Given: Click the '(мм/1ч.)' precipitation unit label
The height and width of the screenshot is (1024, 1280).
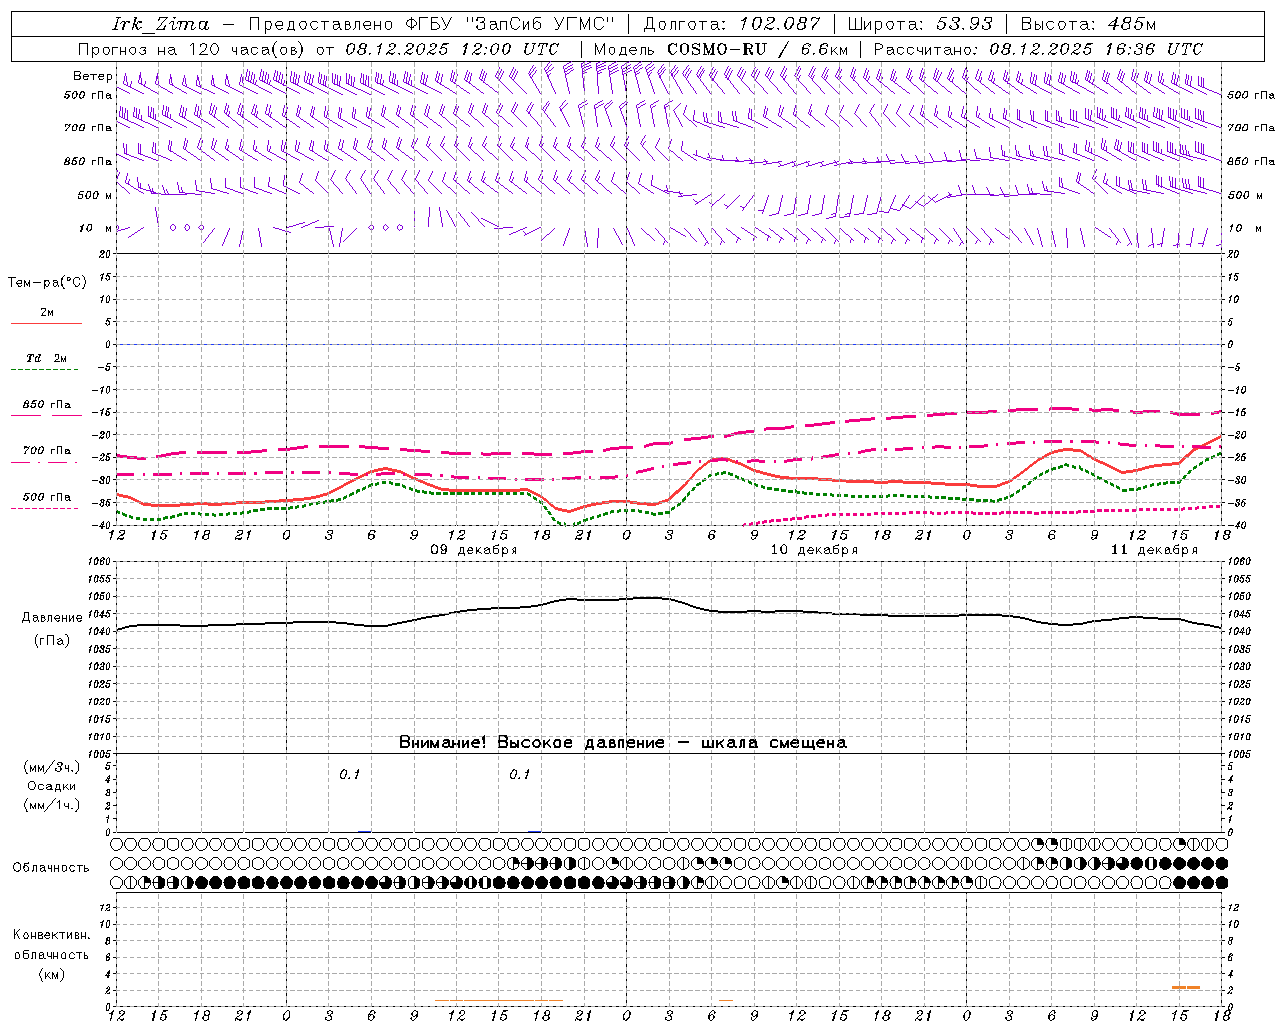Looking at the screenshot, I should (52, 805).
